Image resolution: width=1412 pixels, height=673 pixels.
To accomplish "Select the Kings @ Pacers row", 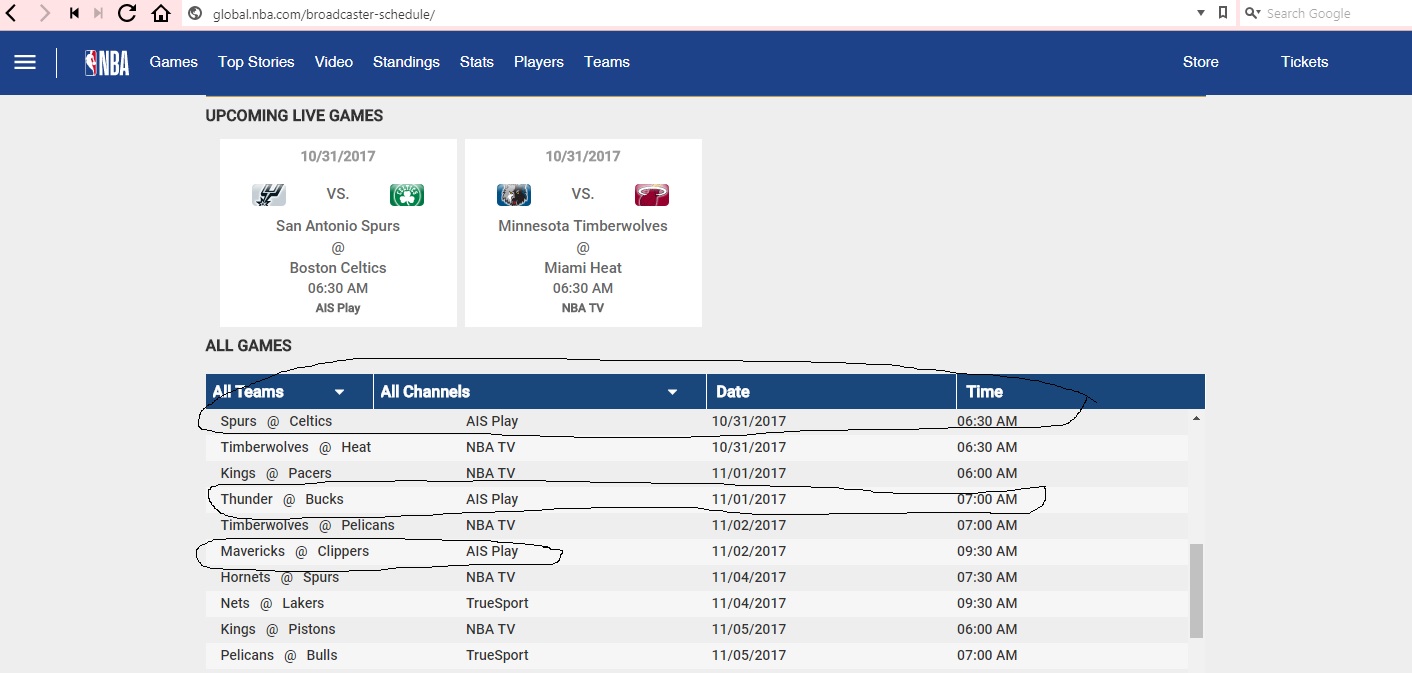I will click(697, 473).
